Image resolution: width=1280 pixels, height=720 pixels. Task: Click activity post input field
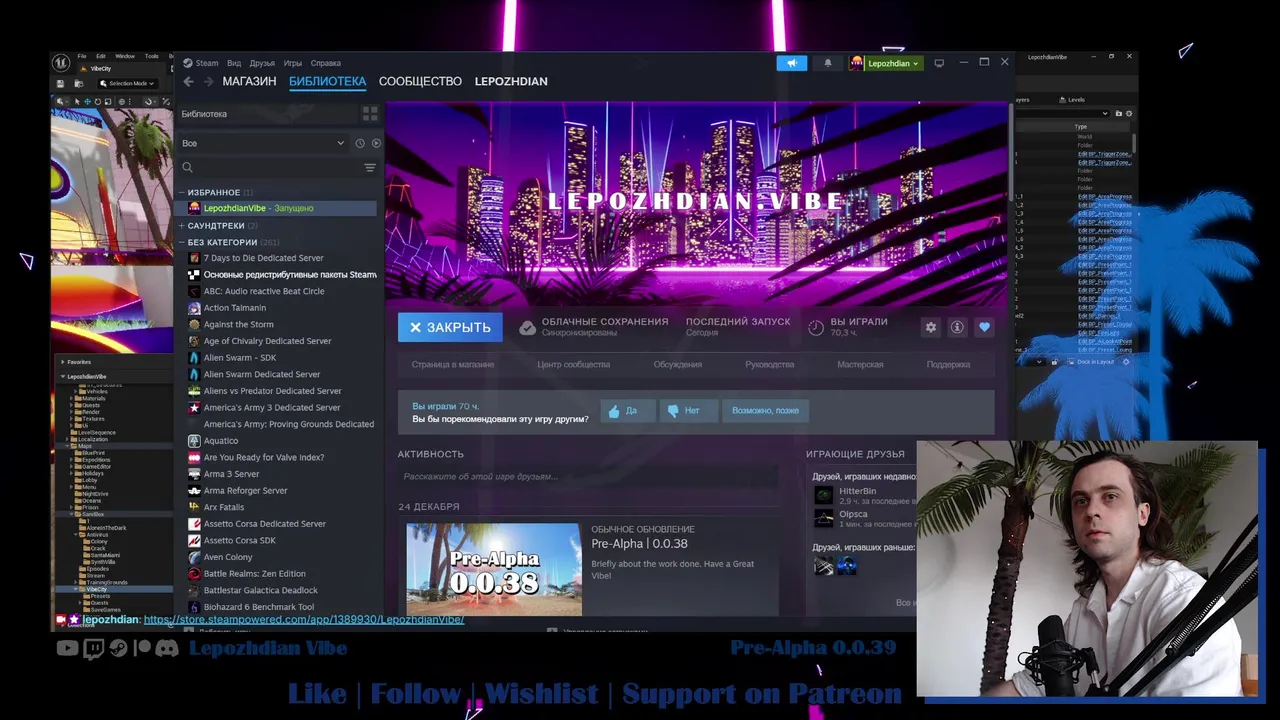pyautogui.click(x=588, y=477)
